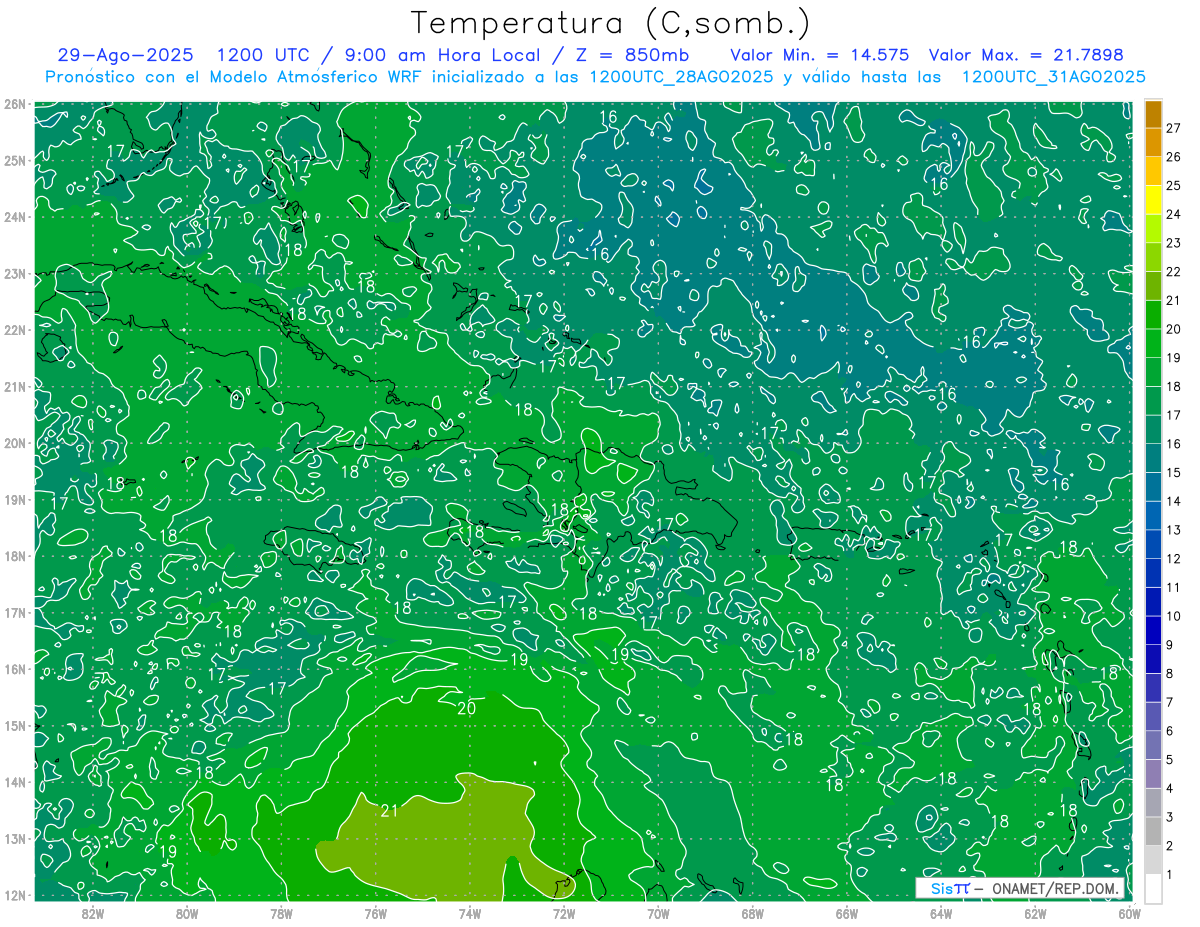
Task: Click the "22" value in color scale legend
Action: (1174, 272)
